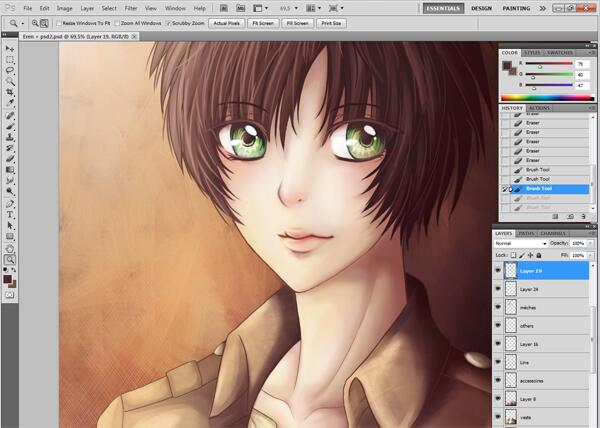
Task: Hide the Line layer
Action: pos(498,362)
